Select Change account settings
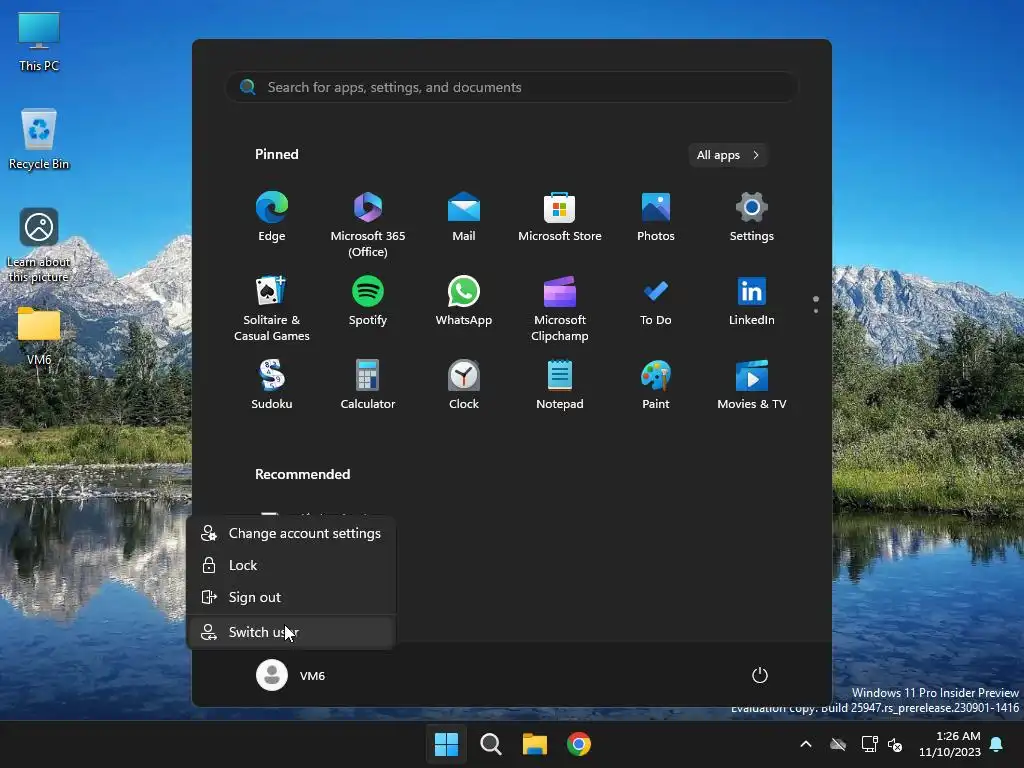Viewport: 1024px width, 768px height. (291, 533)
